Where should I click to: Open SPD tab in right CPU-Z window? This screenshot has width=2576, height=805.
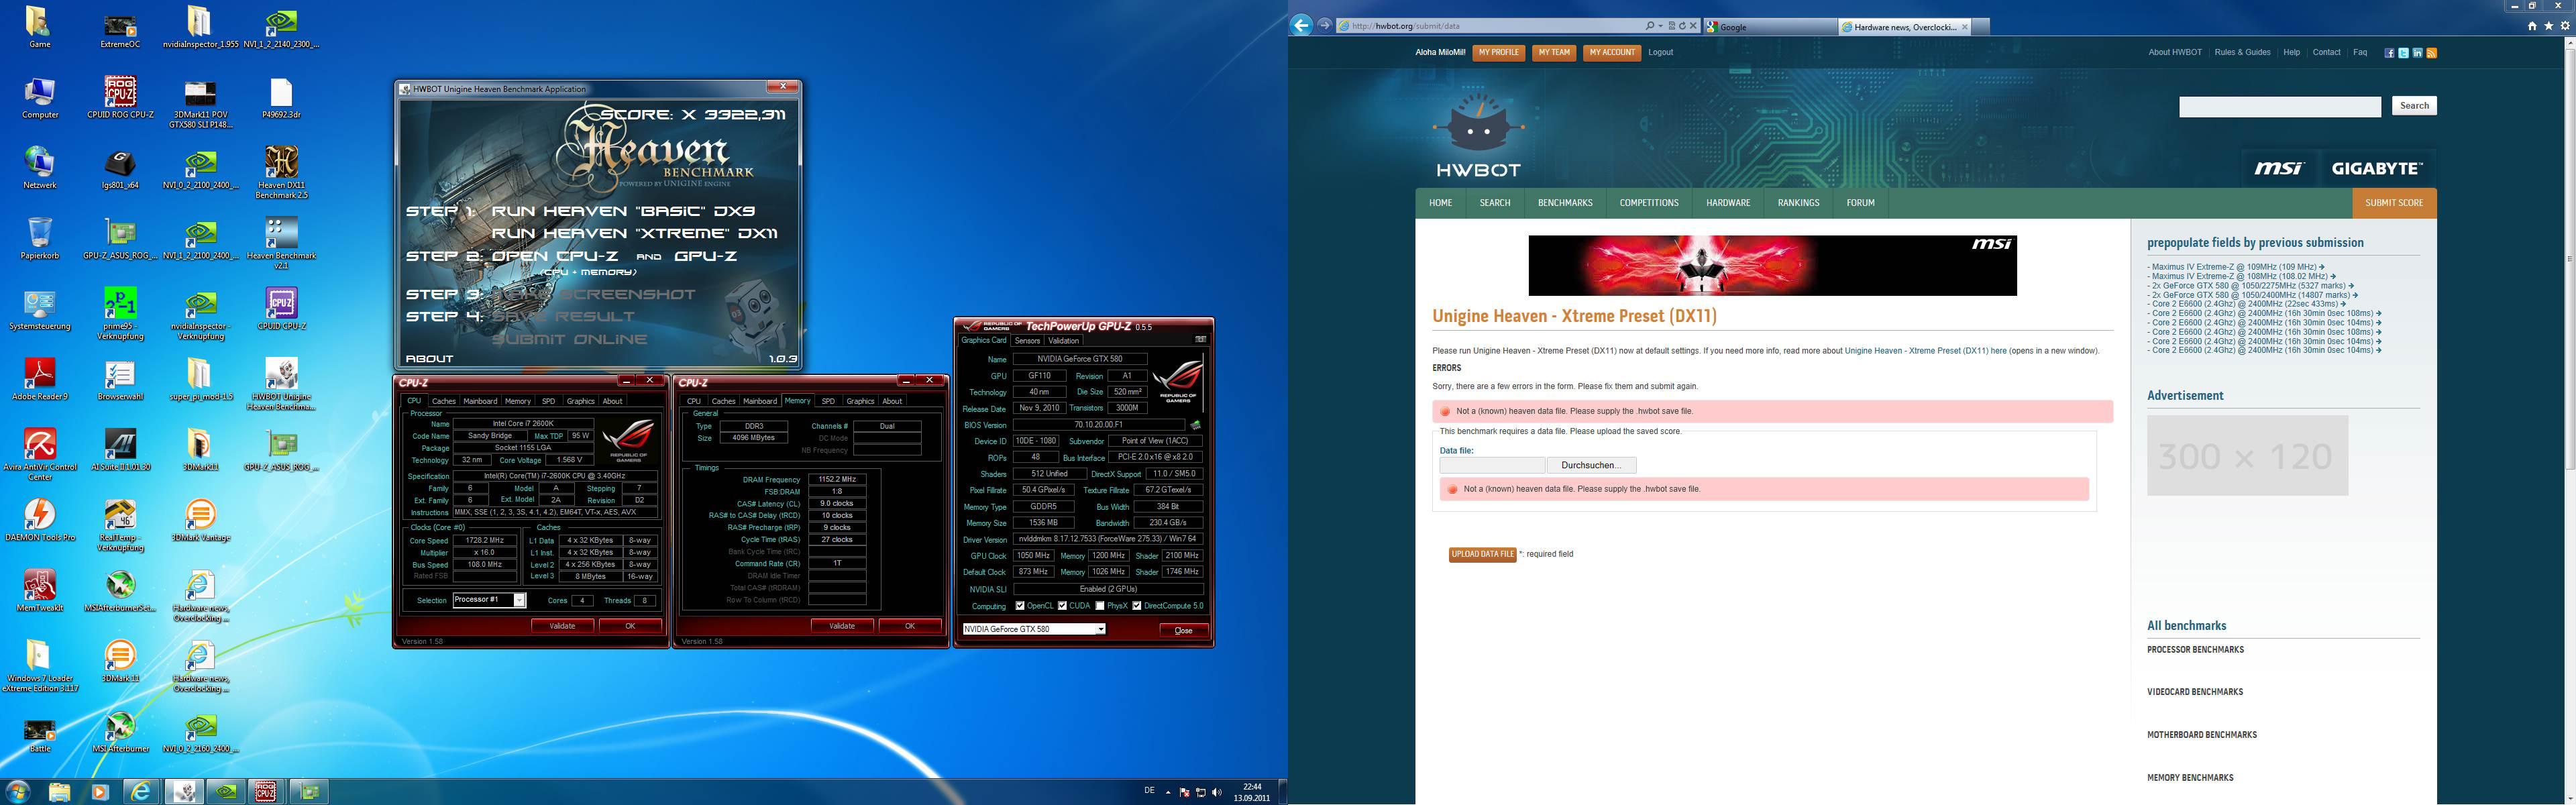(828, 401)
